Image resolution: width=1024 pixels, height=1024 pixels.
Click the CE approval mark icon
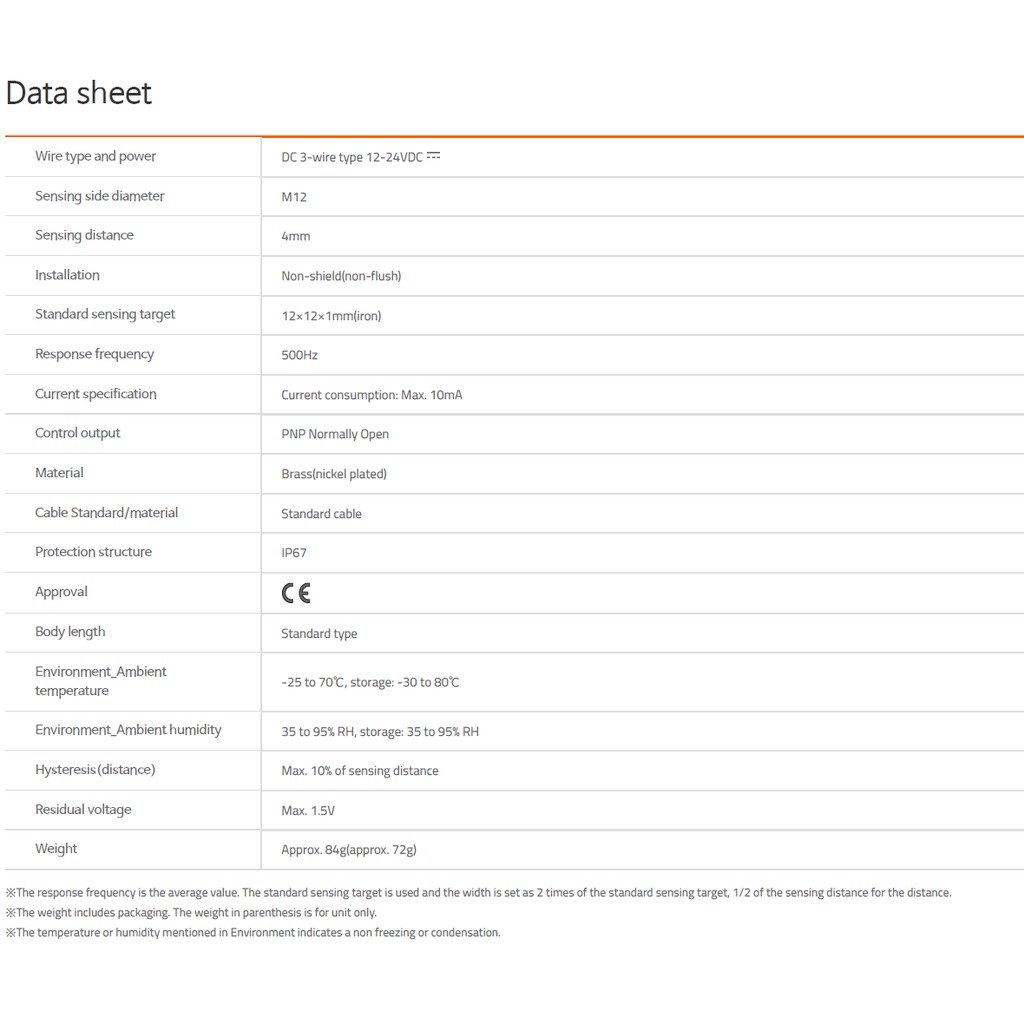point(296,593)
